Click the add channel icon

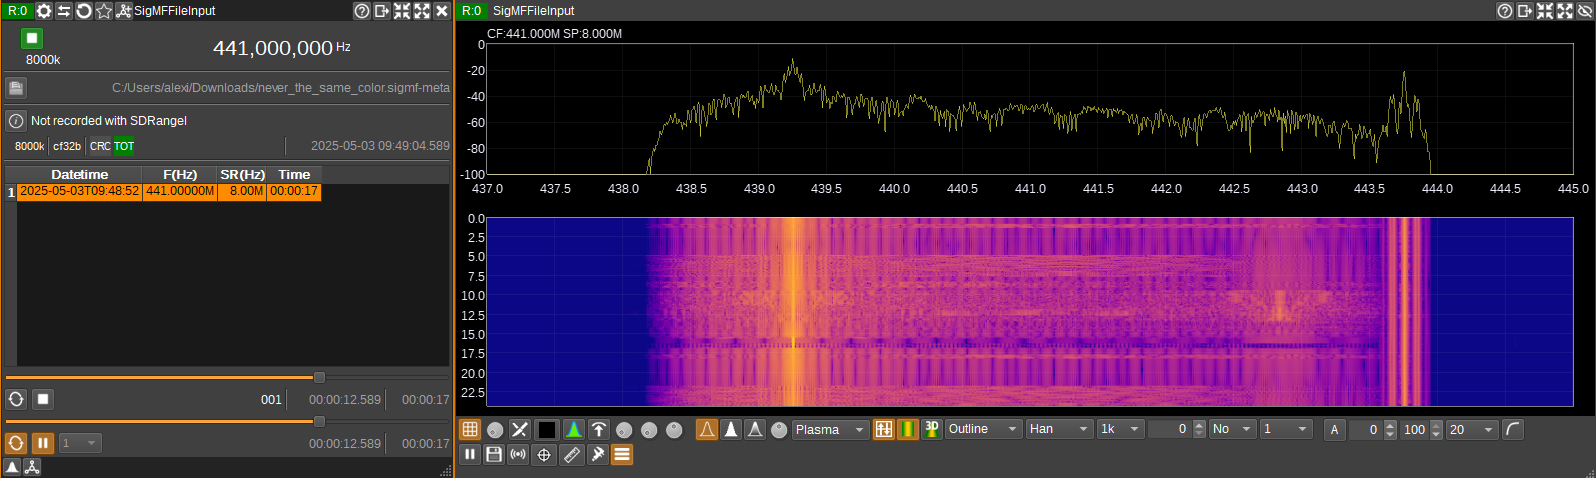point(124,11)
